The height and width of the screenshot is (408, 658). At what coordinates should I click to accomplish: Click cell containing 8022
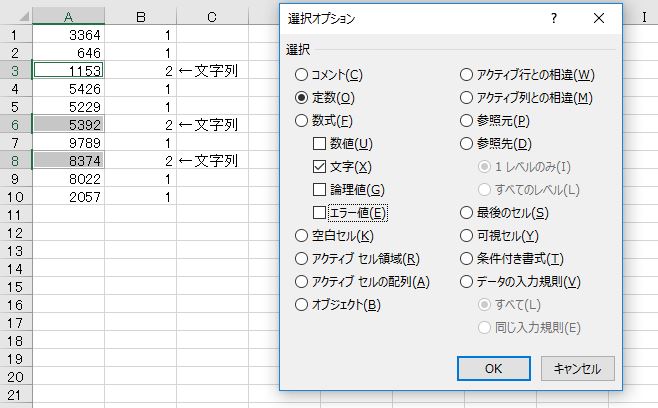68,179
